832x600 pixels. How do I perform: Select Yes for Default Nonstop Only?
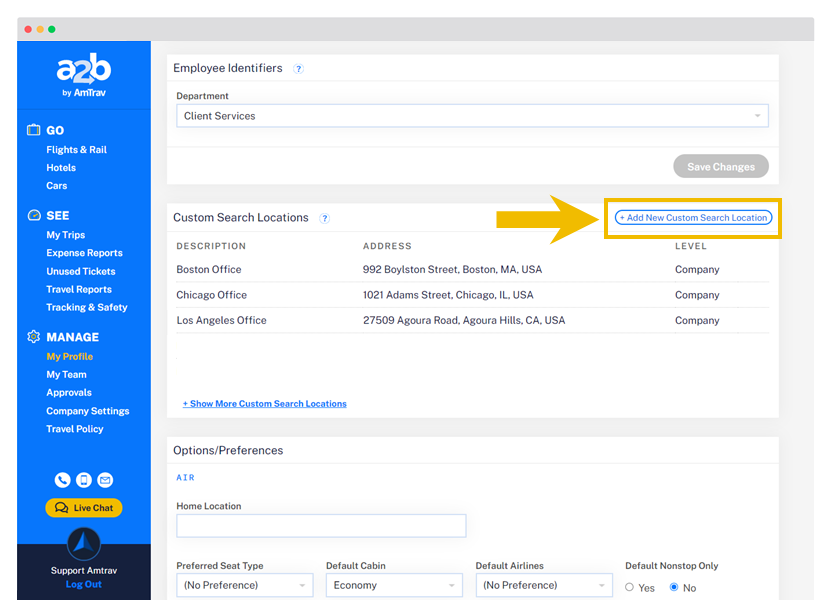click(x=630, y=587)
